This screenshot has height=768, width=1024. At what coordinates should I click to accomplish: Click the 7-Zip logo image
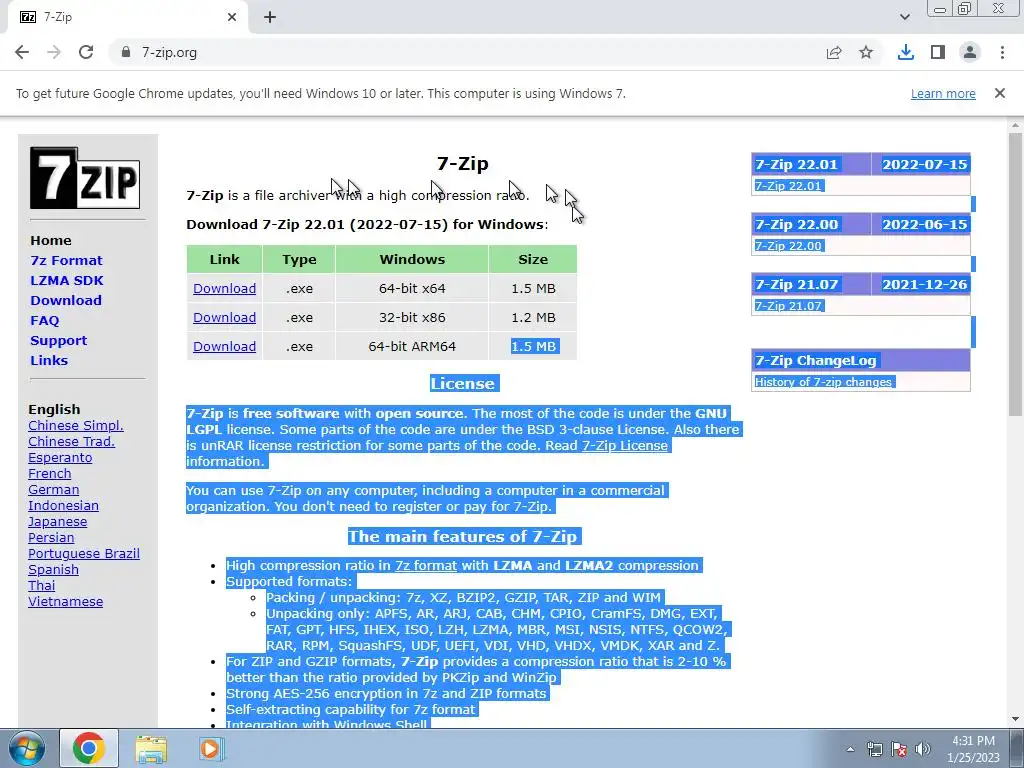(x=85, y=178)
